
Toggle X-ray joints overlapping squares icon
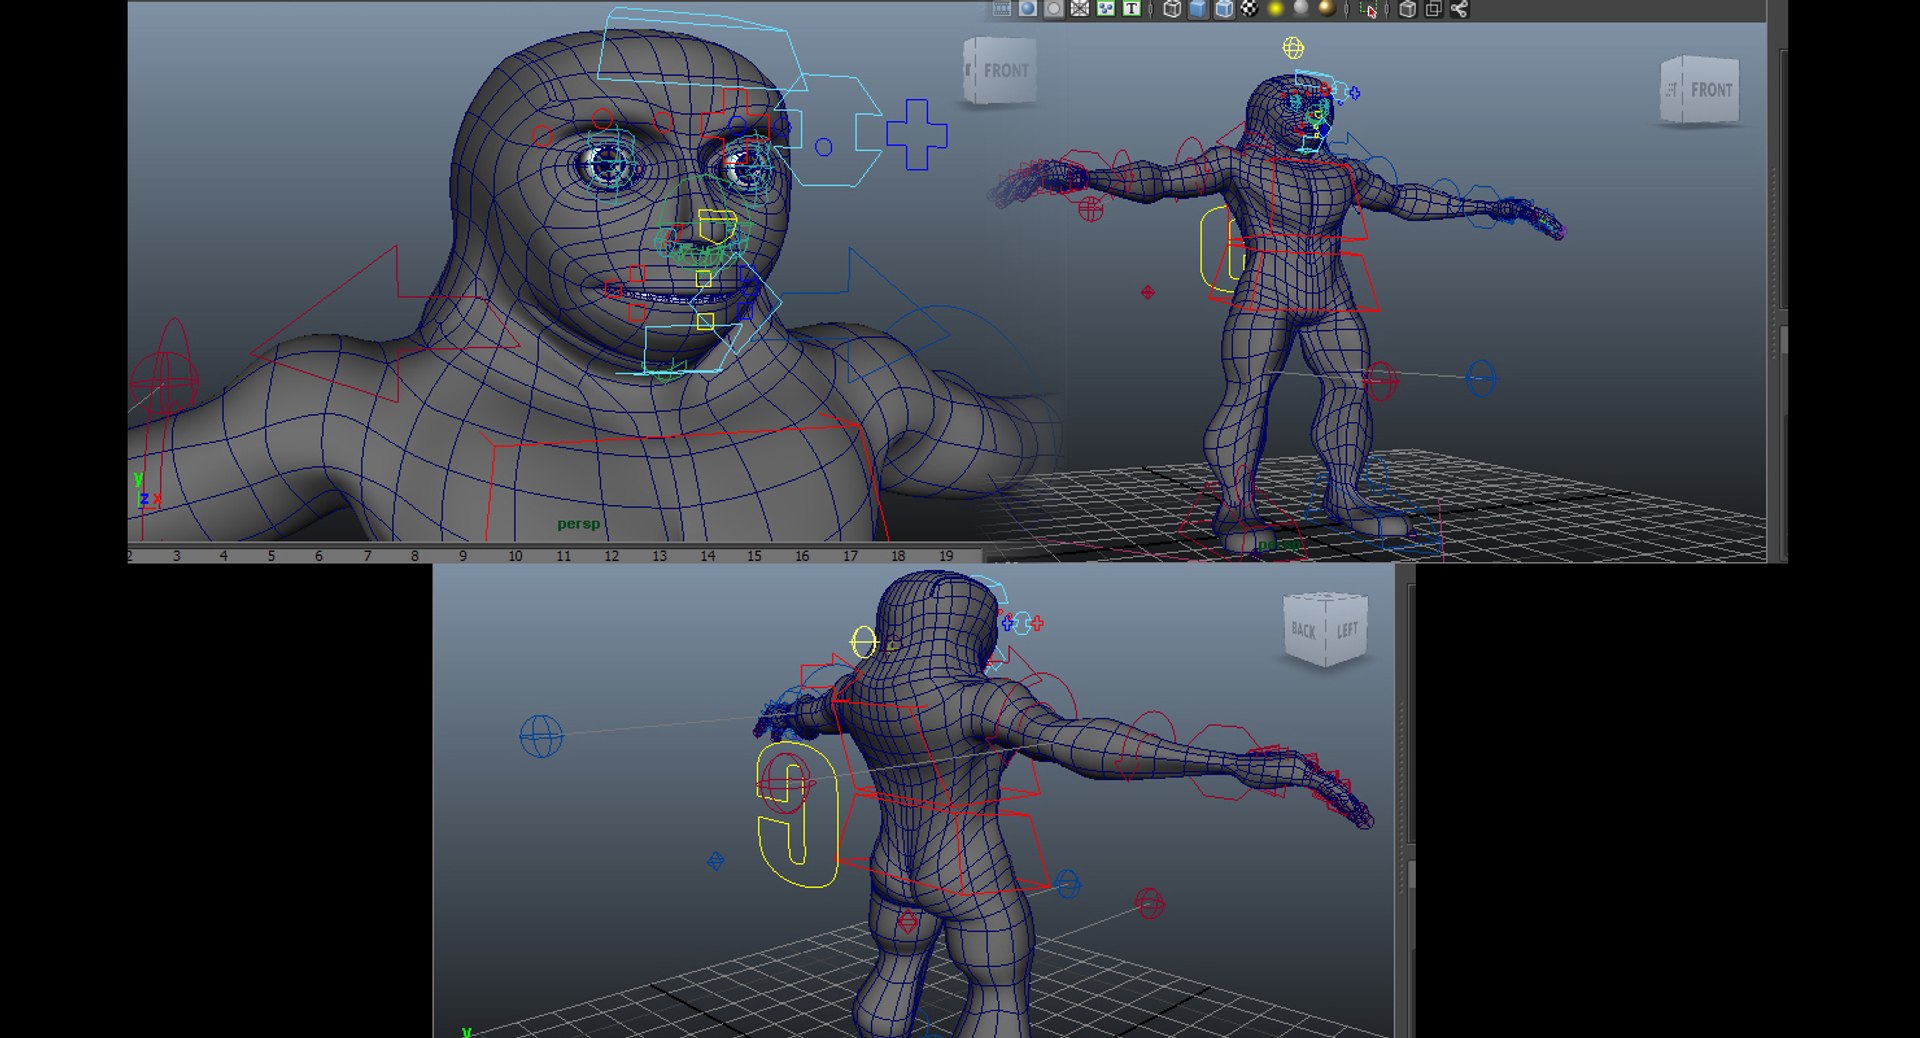coord(1434,9)
